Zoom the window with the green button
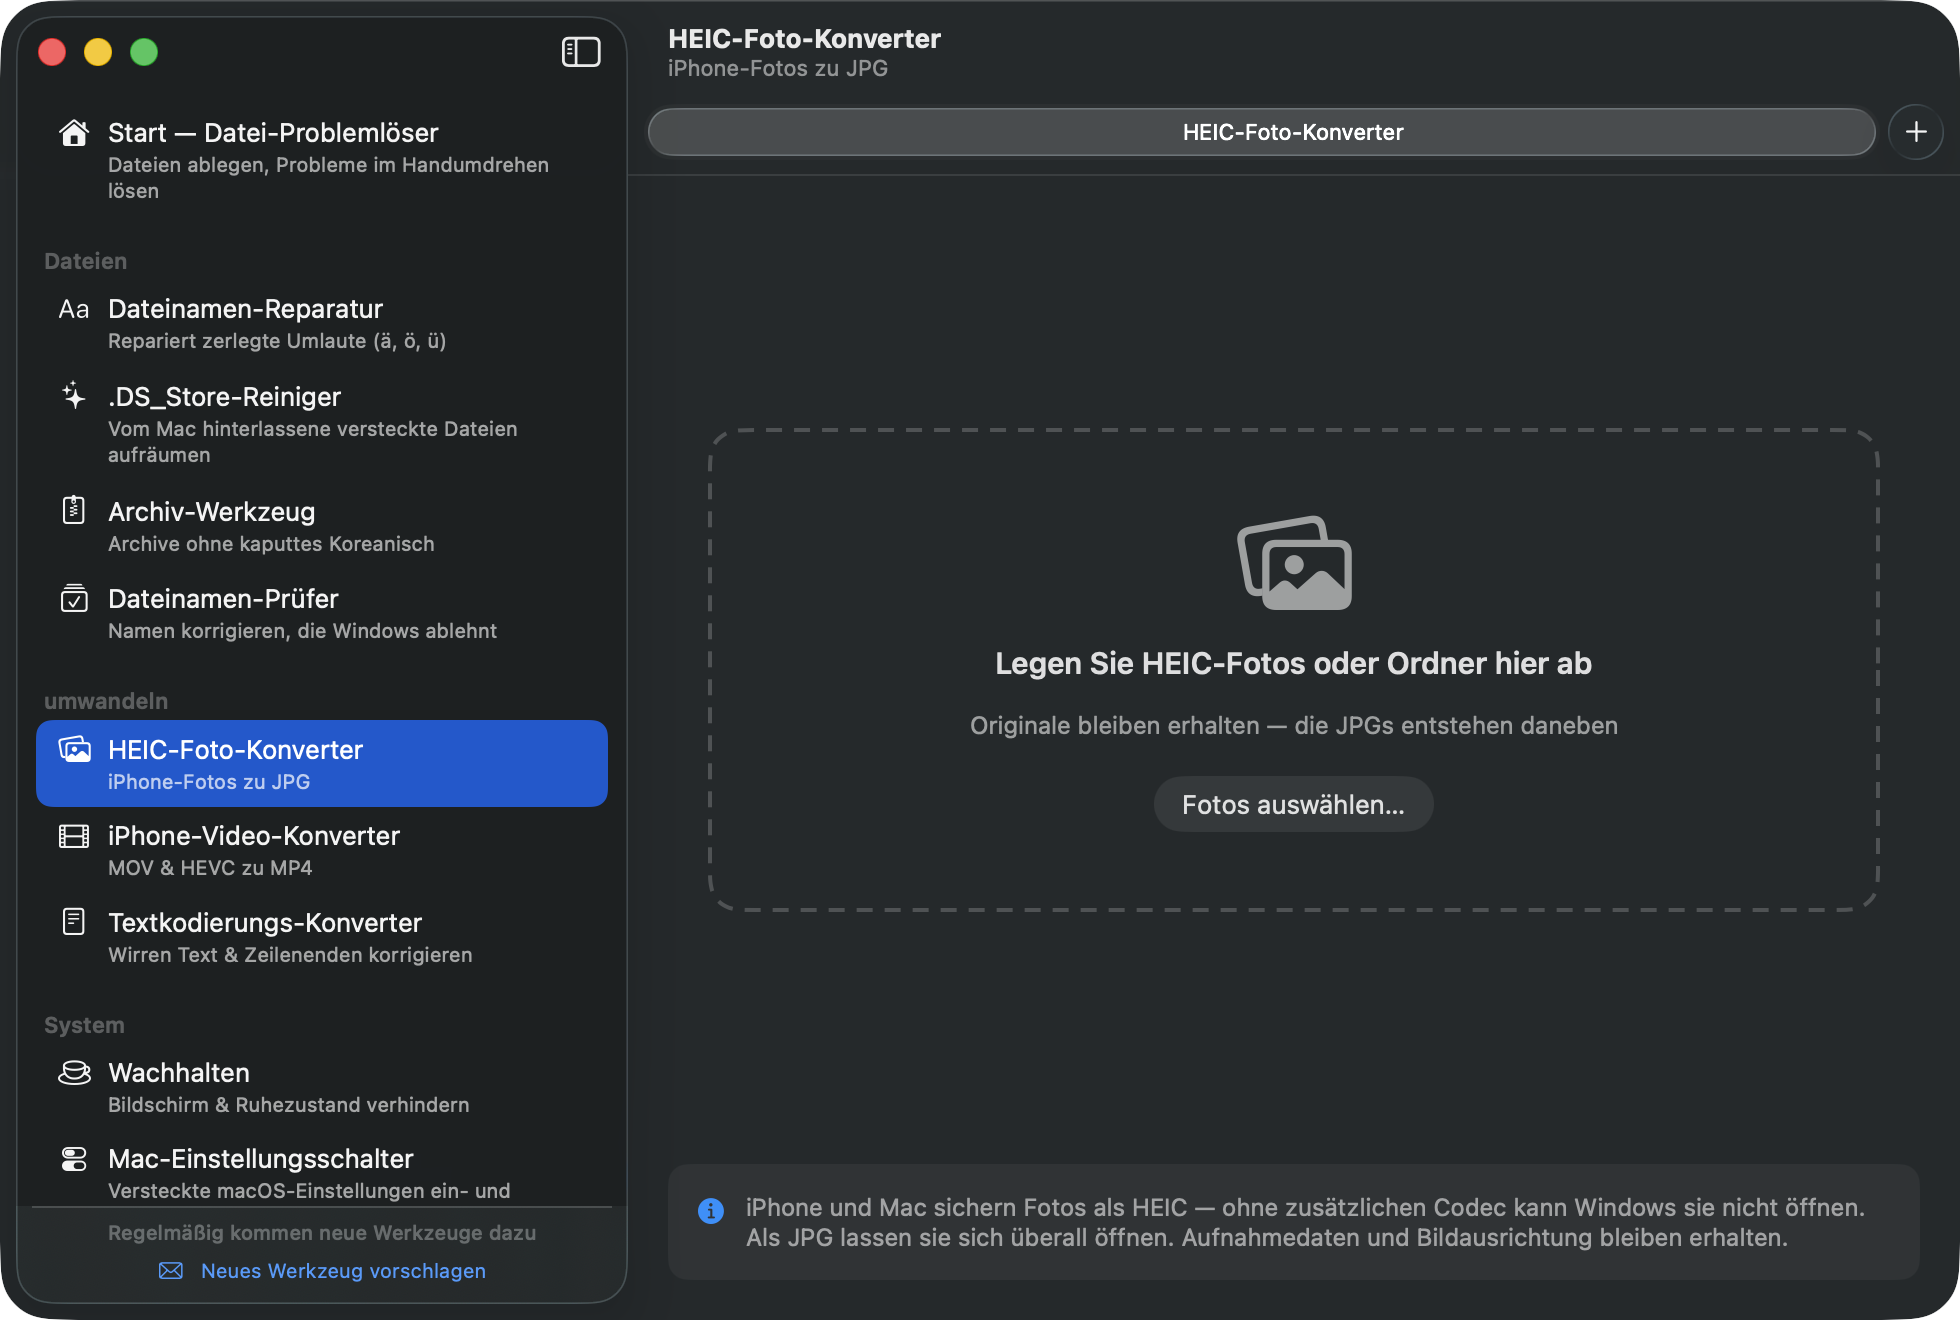This screenshot has width=1960, height=1320. click(x=144, y=52)
